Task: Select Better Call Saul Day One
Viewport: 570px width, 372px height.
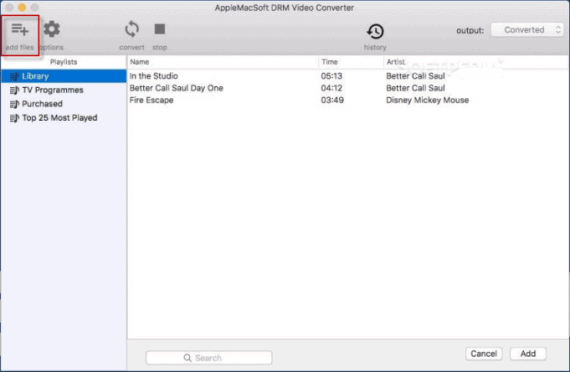Action: (348, 88)
